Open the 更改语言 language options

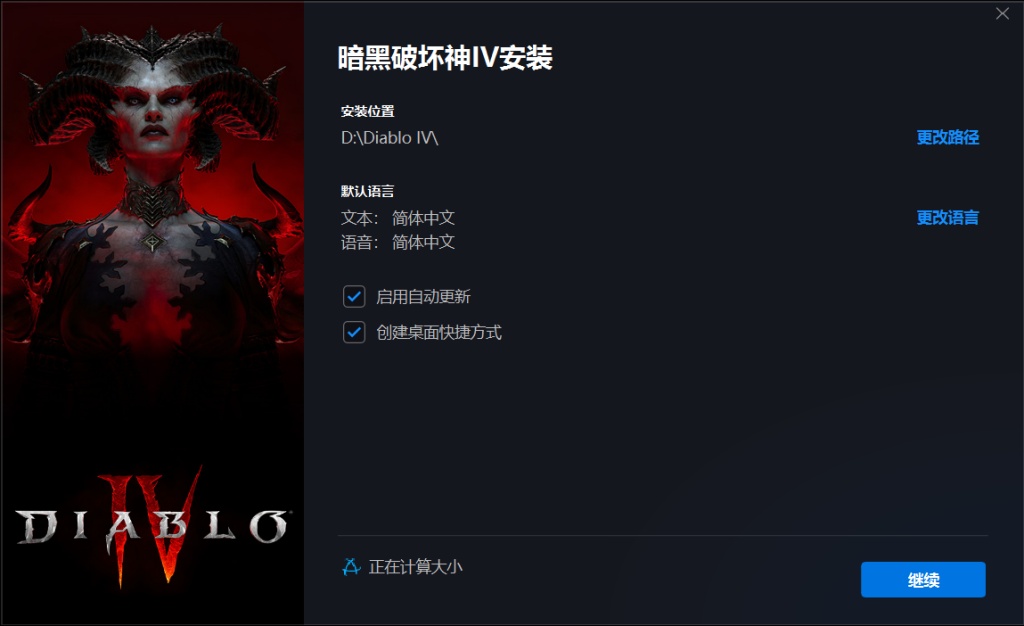[948, 217]
